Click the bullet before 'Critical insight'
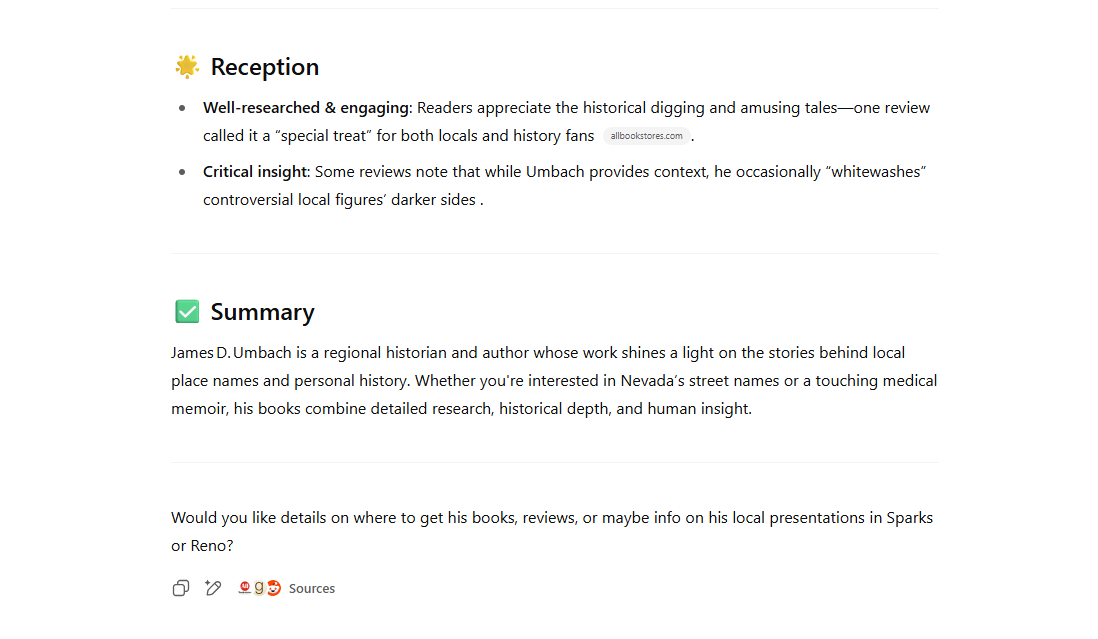The width and height of the screenshot is (1098, 639). click(182, 172)
